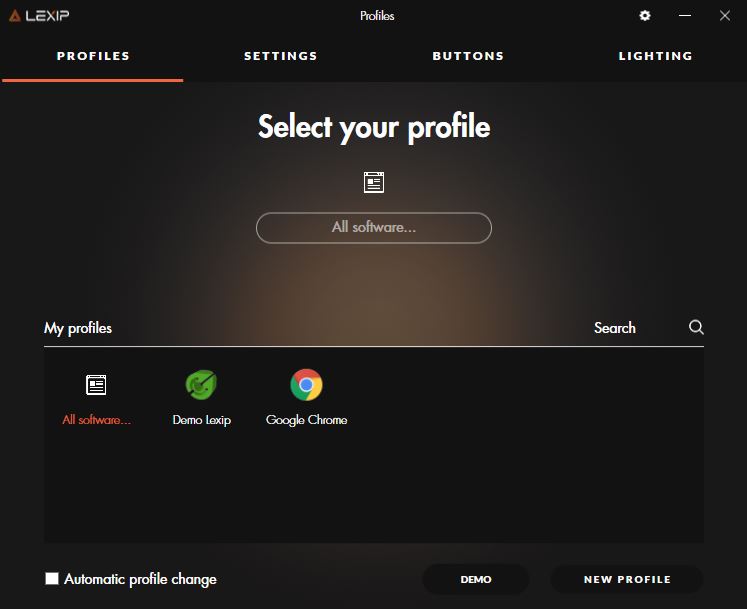The image size is (747, 609).
Task: Click the Demo button
Action: [476, 579]
